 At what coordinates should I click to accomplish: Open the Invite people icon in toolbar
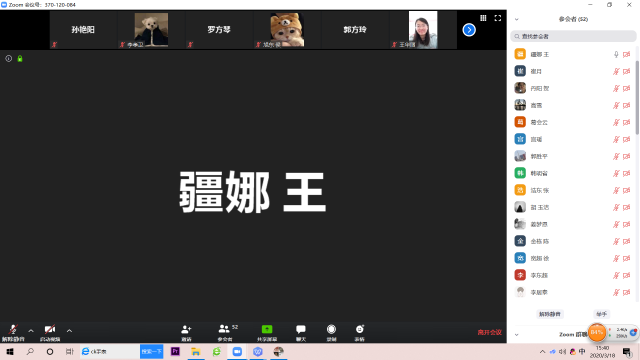point(186,332)
